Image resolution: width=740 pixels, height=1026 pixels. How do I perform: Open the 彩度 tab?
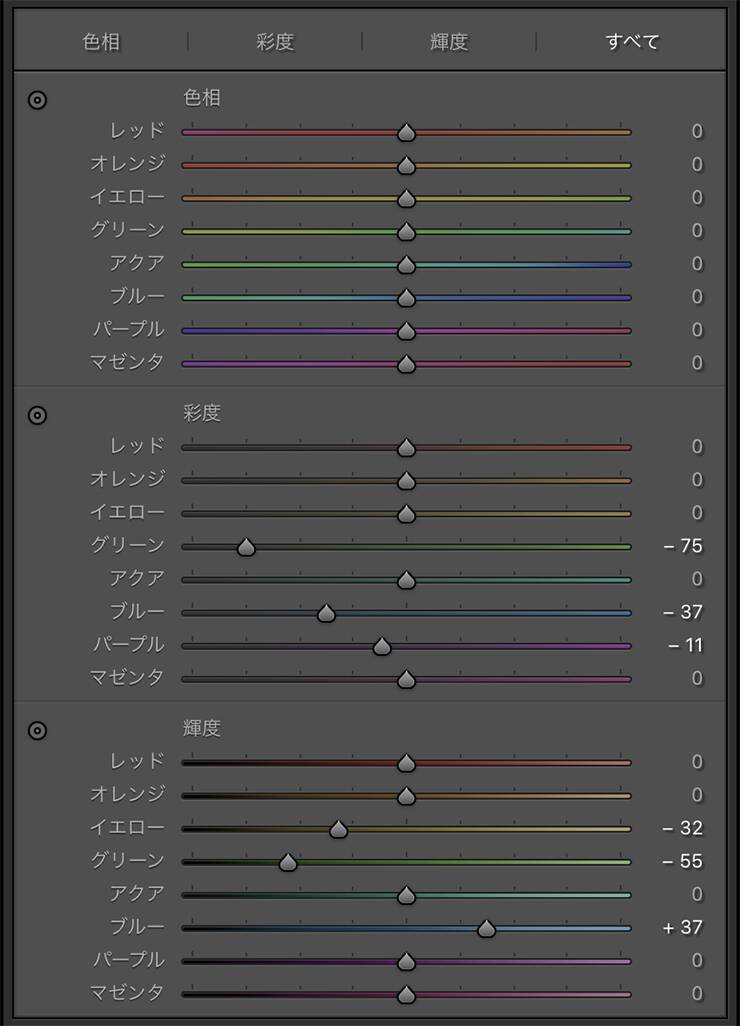tap(275, 42)
